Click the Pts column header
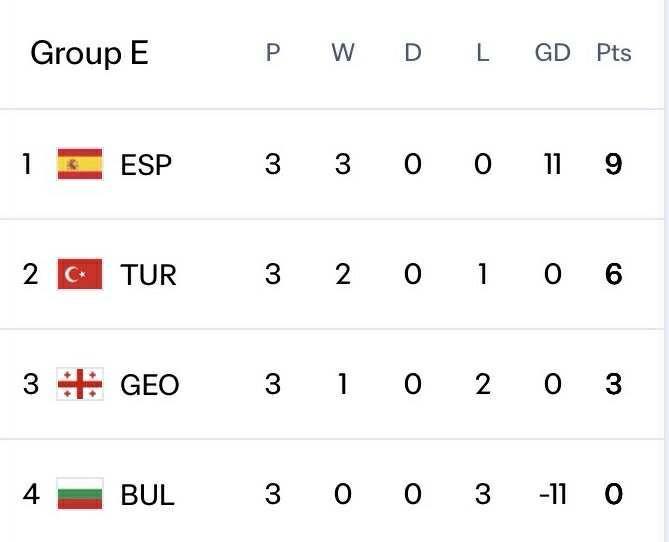Viewport: 669px width, 542px height. tap(613, 53)
